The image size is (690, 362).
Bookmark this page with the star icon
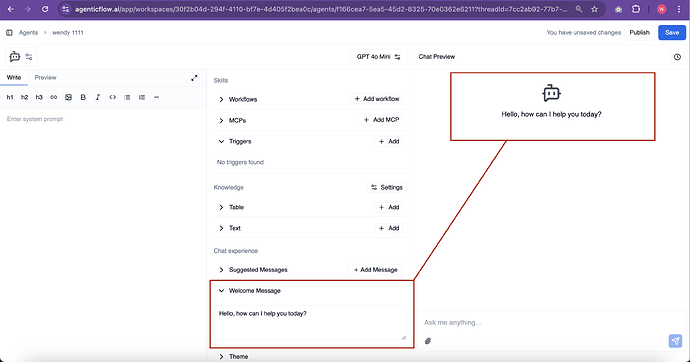595,9
